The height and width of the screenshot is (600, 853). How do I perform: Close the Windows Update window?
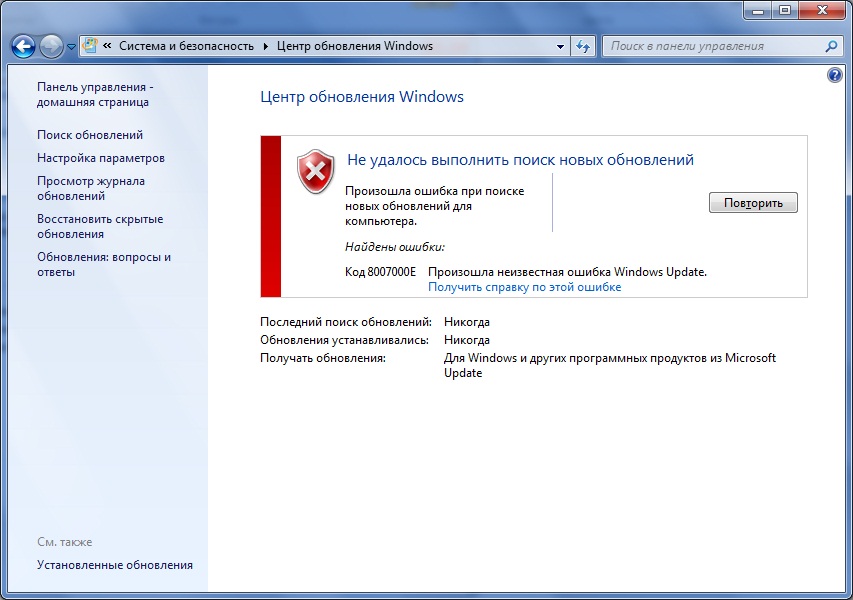[822, 10]
